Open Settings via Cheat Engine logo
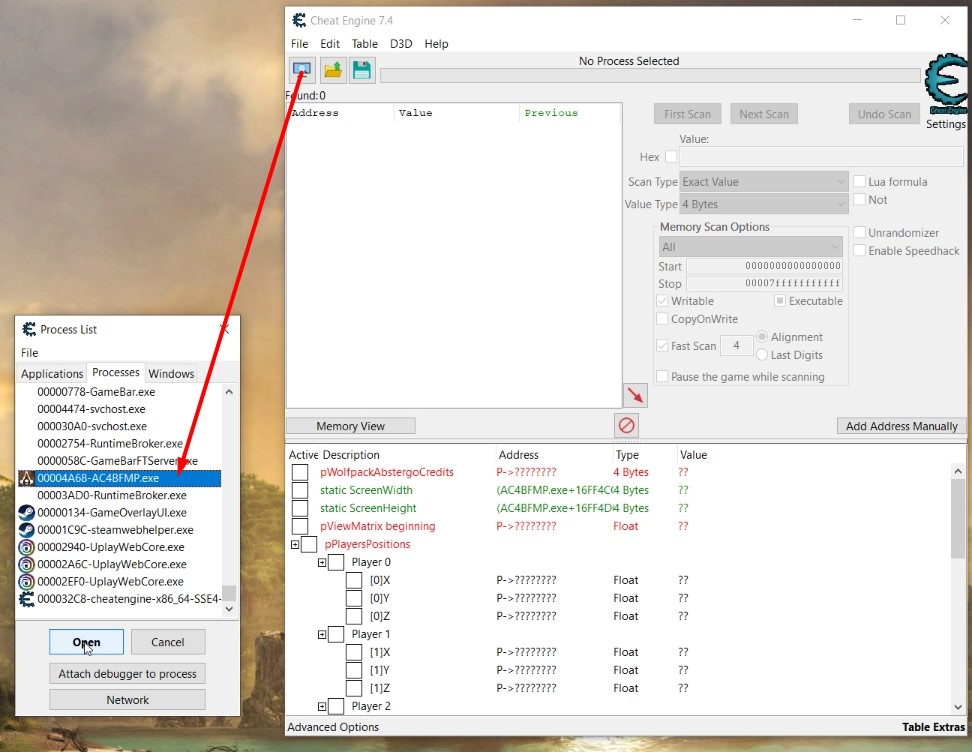The width and height of the screenshot is (972, 752). pos(945,84)
